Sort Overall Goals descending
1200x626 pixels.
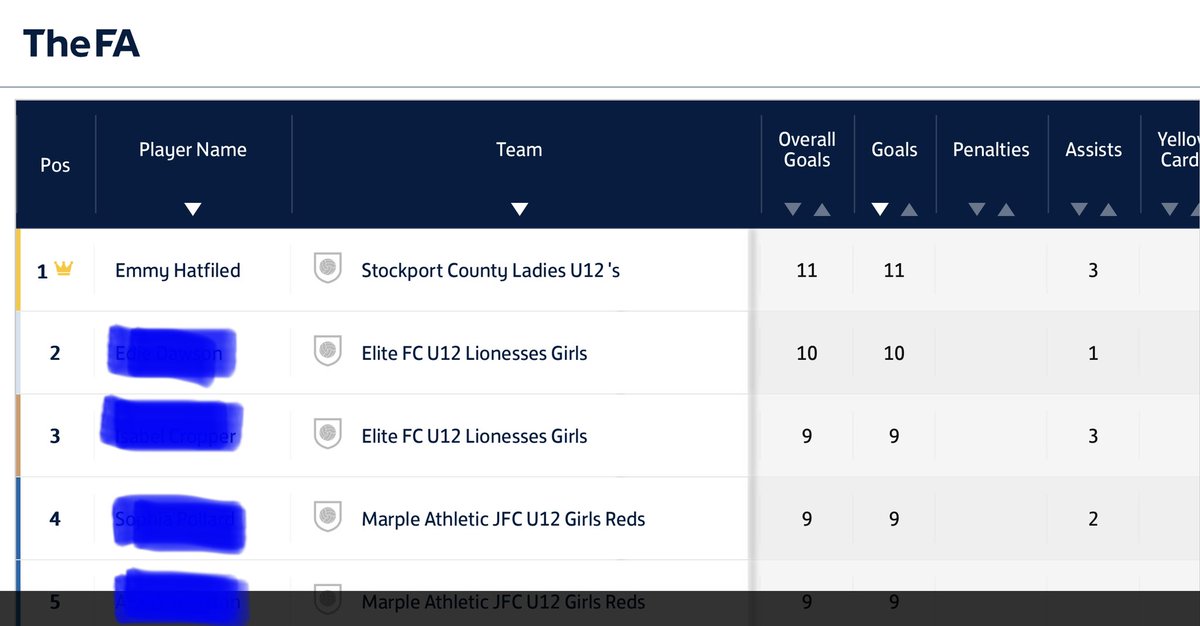[x=793, y=209]
